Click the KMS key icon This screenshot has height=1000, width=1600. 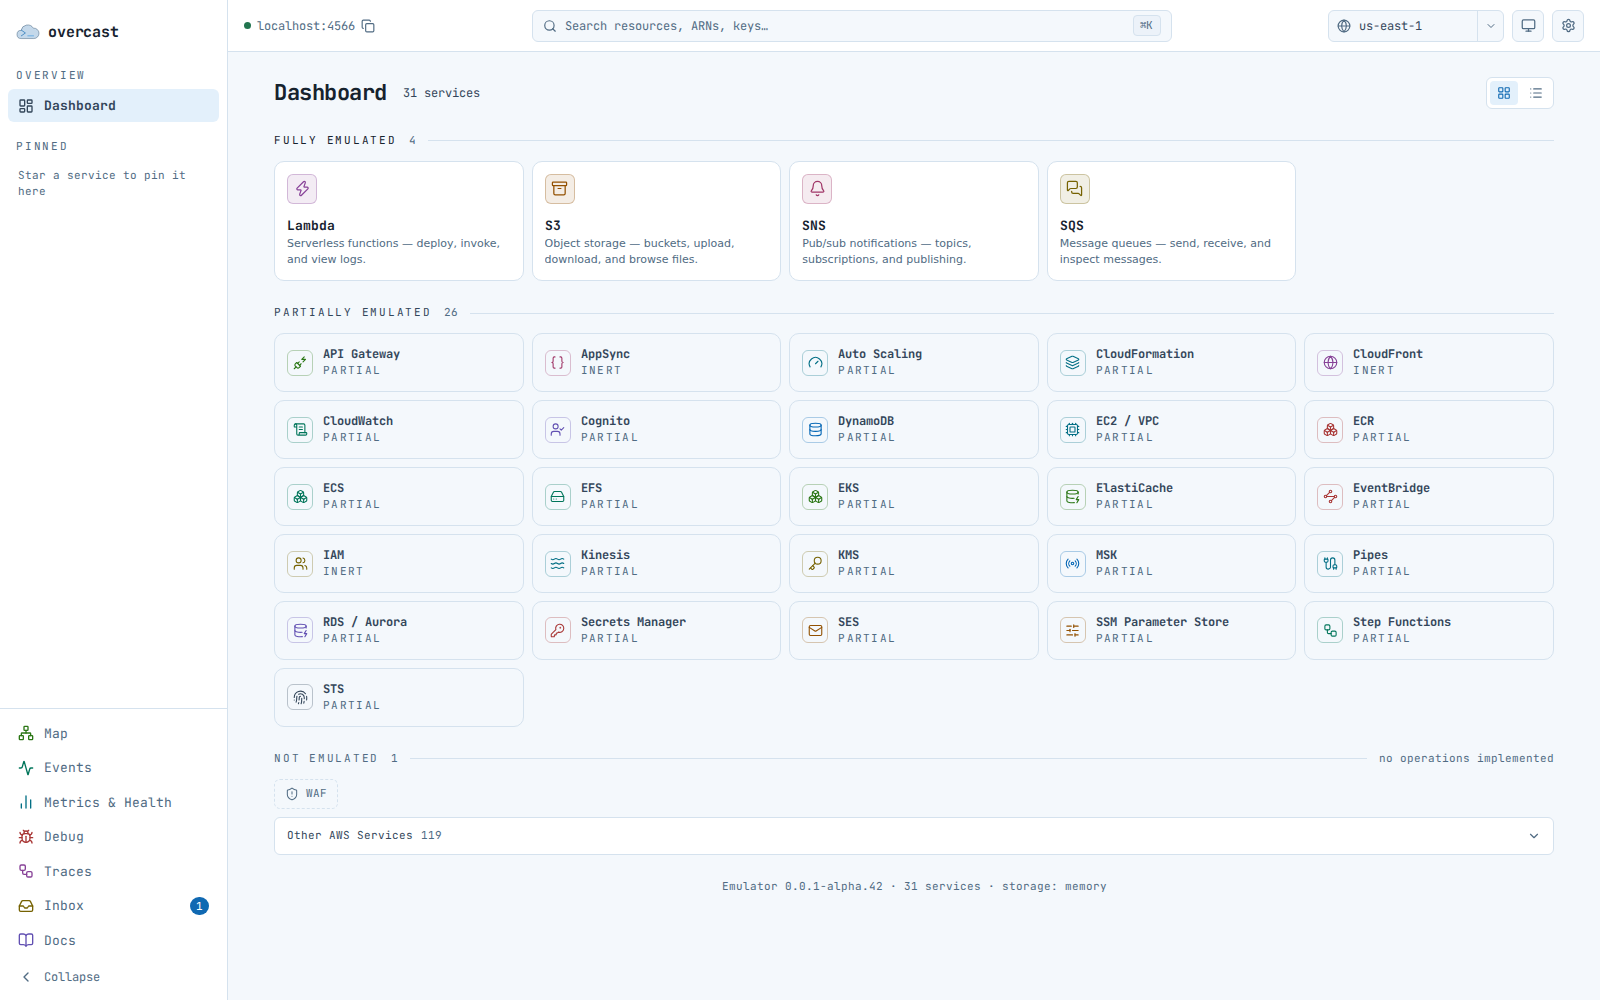click(x=816, y=564)
